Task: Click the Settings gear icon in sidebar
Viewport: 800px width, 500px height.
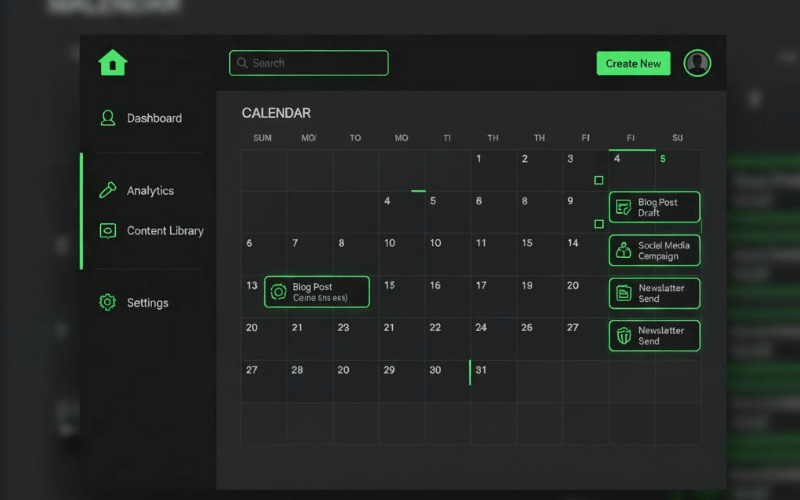Action: click(107, 302)
